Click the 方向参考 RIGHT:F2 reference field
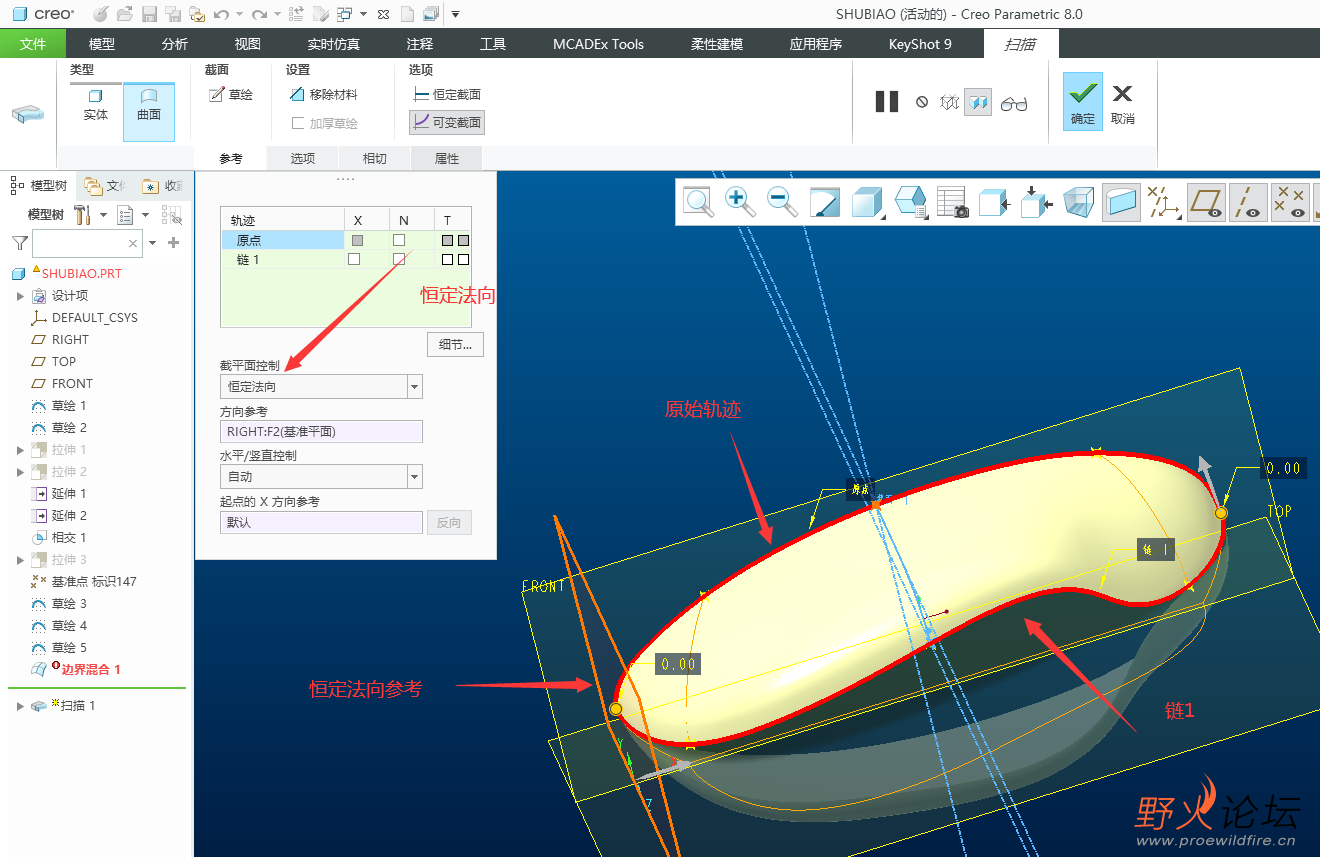 [x=321, y=432]
